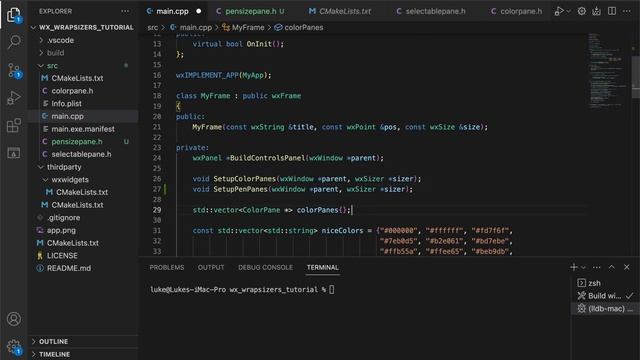Switch to main.cpp editor tab

173,11
